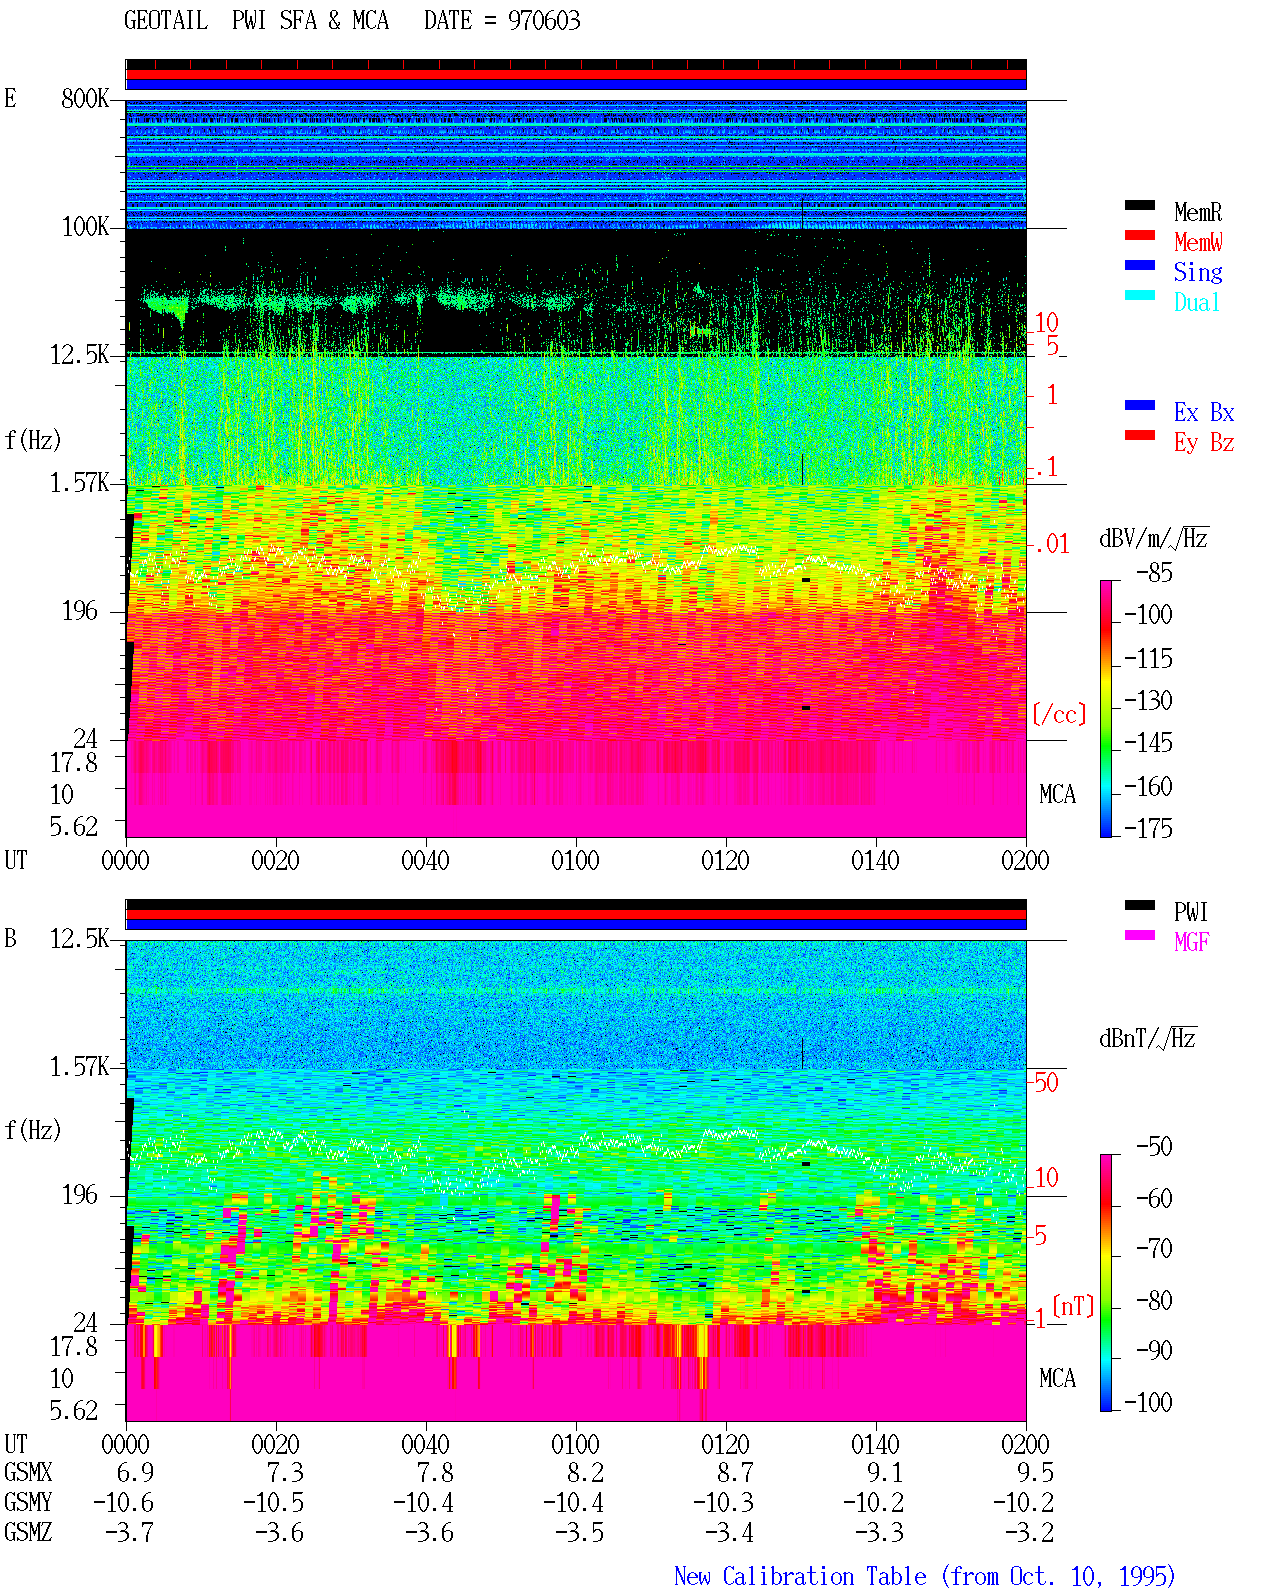Click the cyan Dual legend swatch
The height and width of the screenshot is (1593, 1280).
(x=1139, y=295)
